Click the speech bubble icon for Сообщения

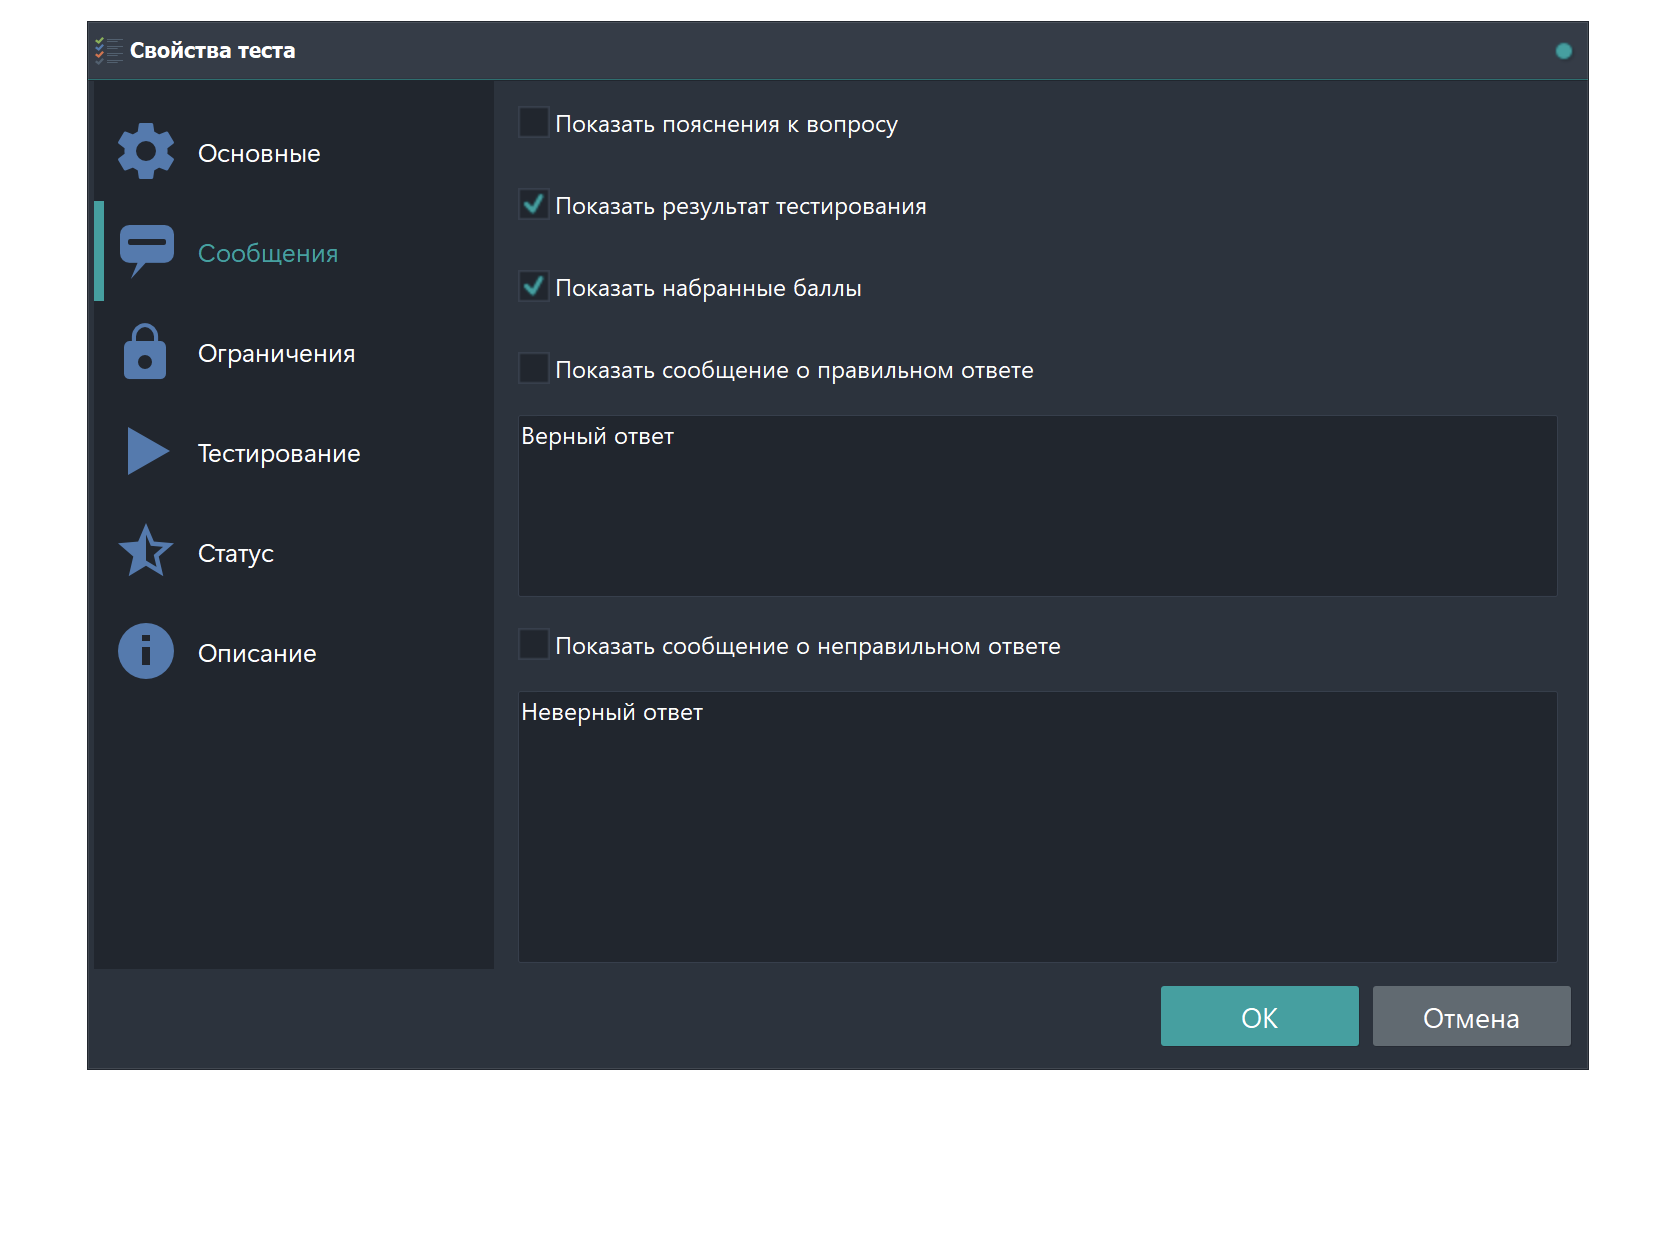[146, 251]
